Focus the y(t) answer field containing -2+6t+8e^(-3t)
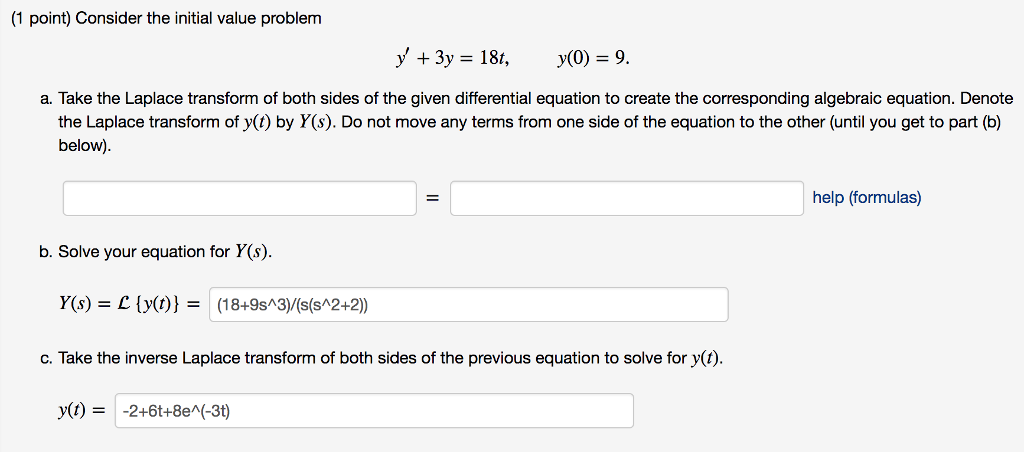The height and width of the screenshot is (452, 1024). click(374, 411)
